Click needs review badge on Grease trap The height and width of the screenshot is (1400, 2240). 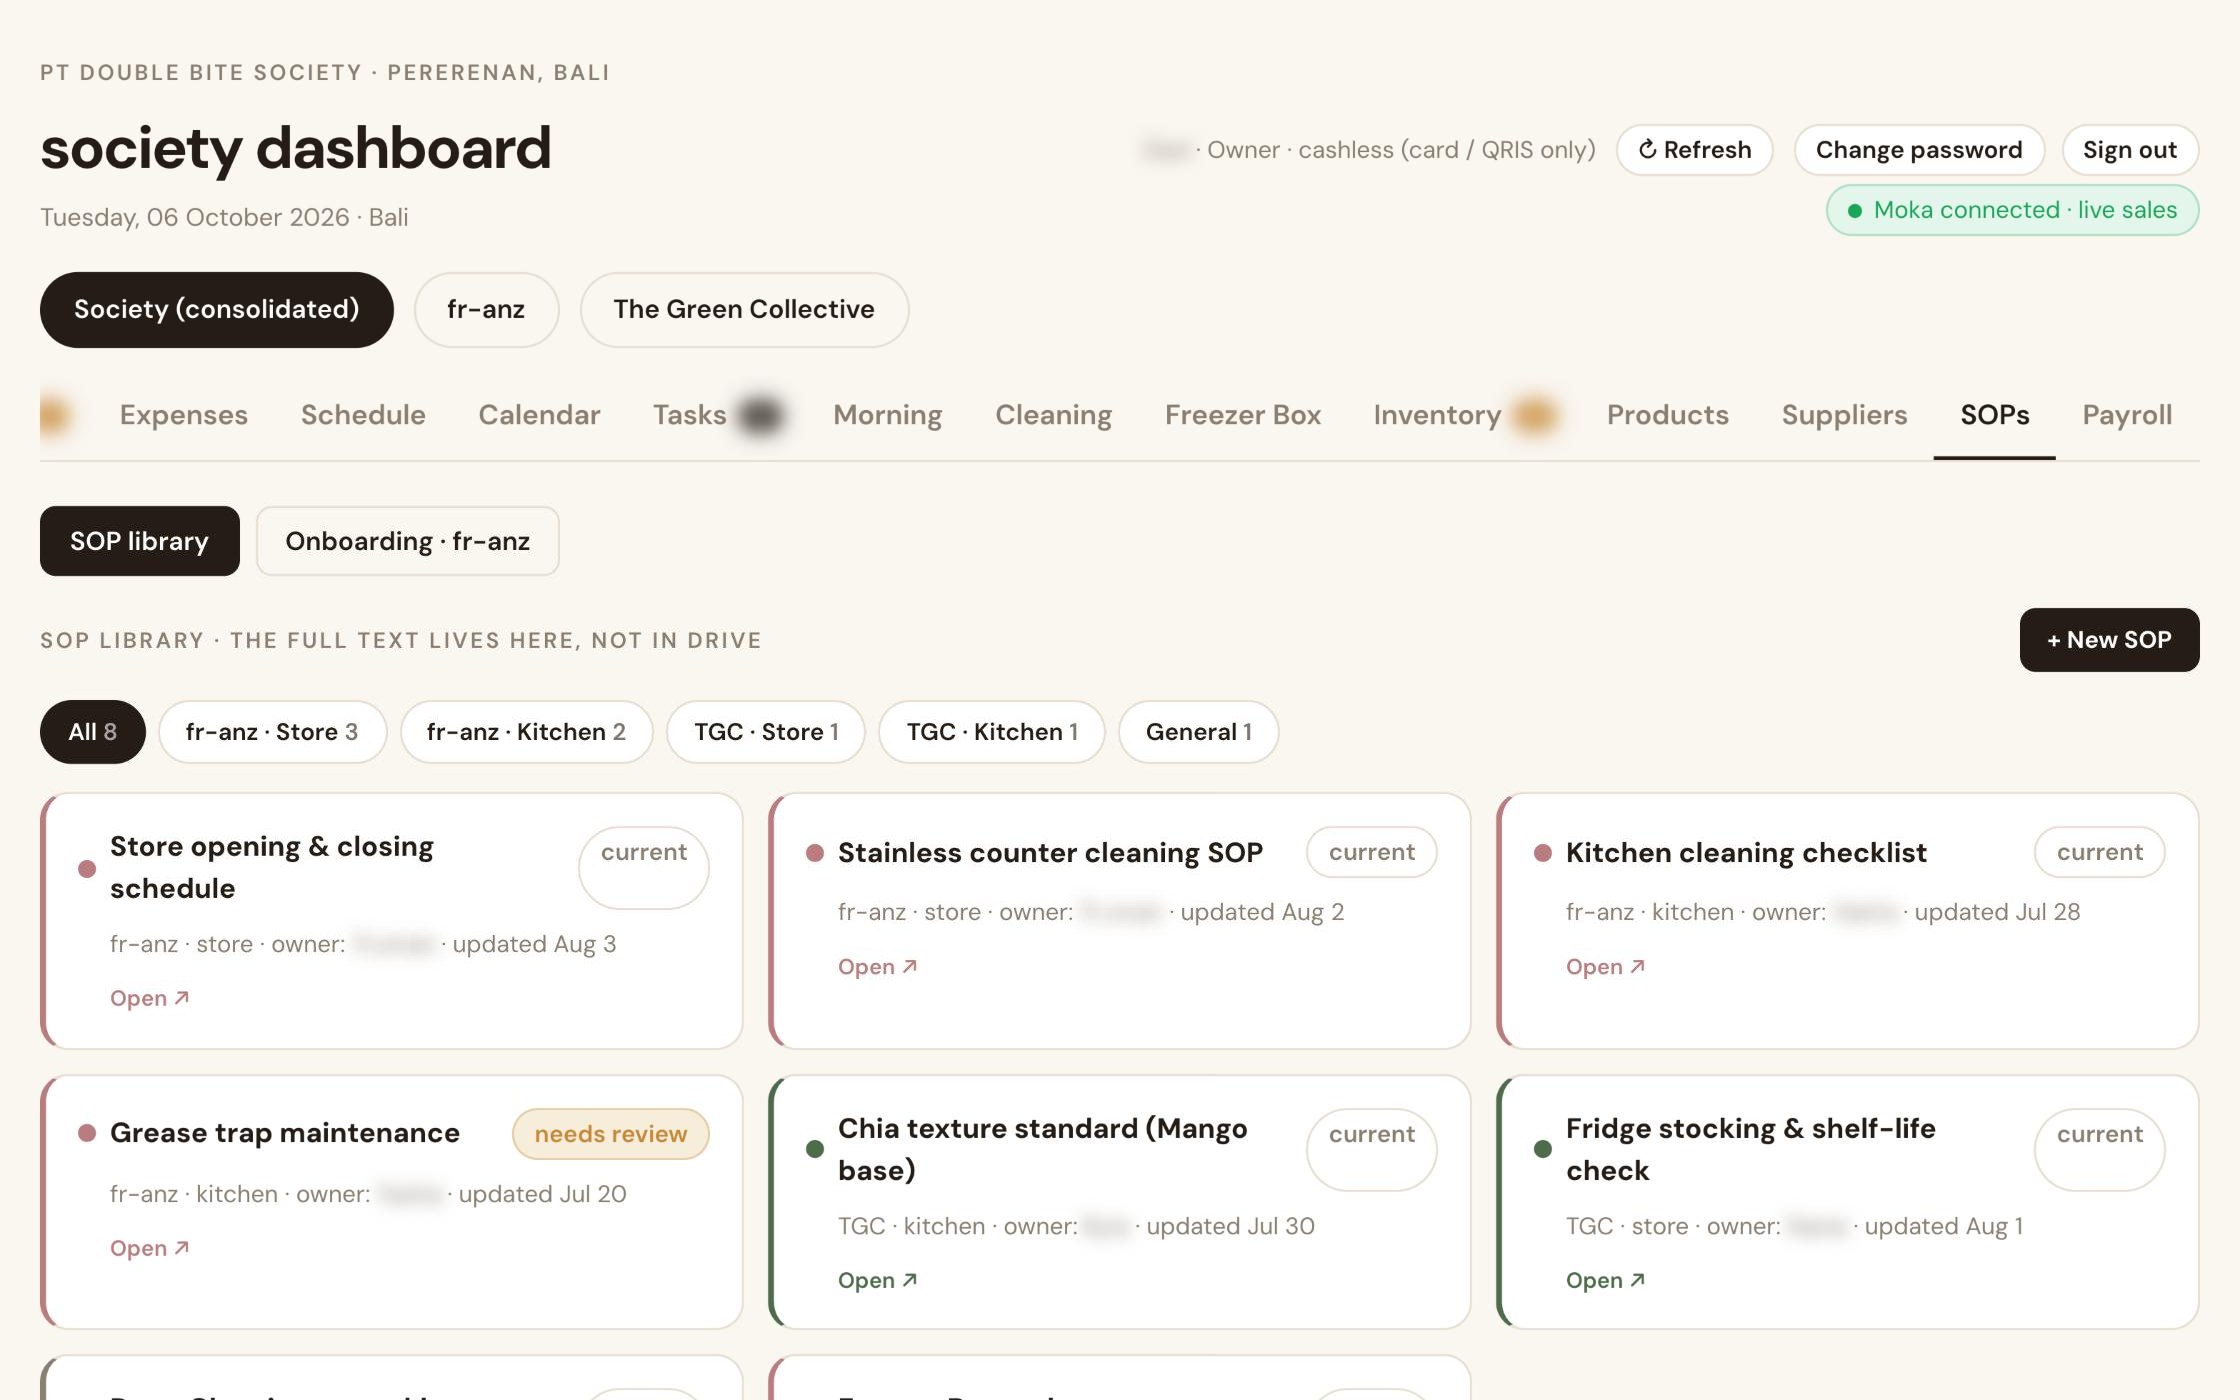click(x=611, y=1134)
